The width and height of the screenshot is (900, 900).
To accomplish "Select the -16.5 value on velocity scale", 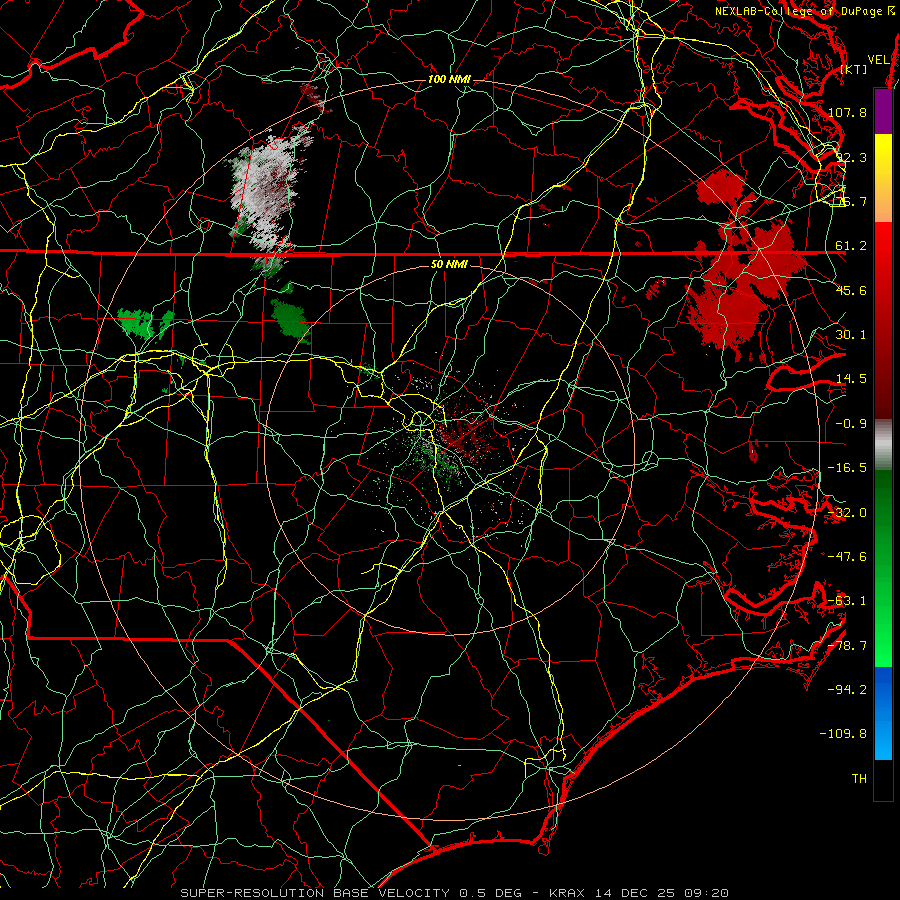I will [x=847, y=468].
